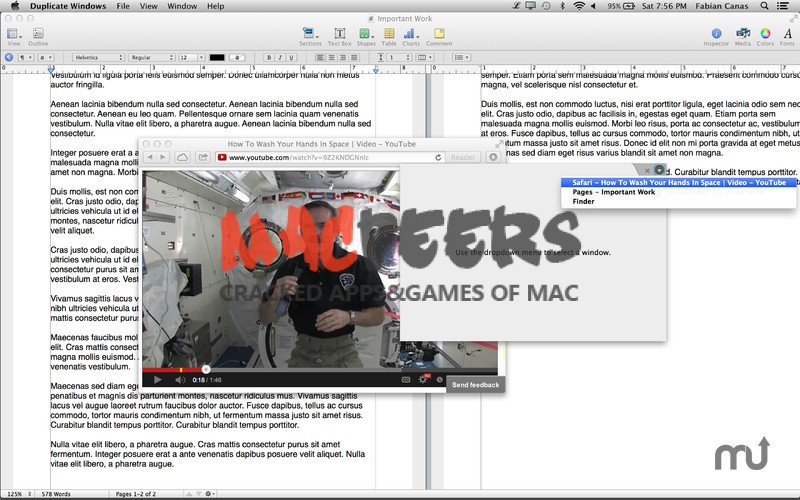Open the Duplicate Windows app menu
The height and width of the screenshot is (500, 800).
68,6
